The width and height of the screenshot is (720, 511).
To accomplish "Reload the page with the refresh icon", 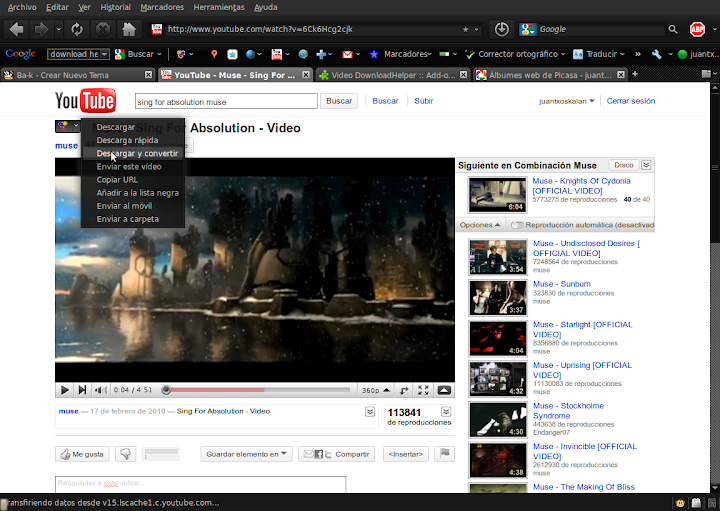I will tap(77, 29).
